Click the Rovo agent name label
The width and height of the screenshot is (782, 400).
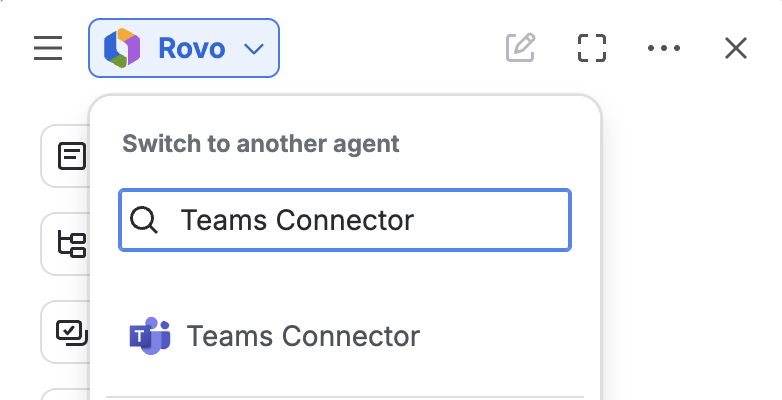192,48
